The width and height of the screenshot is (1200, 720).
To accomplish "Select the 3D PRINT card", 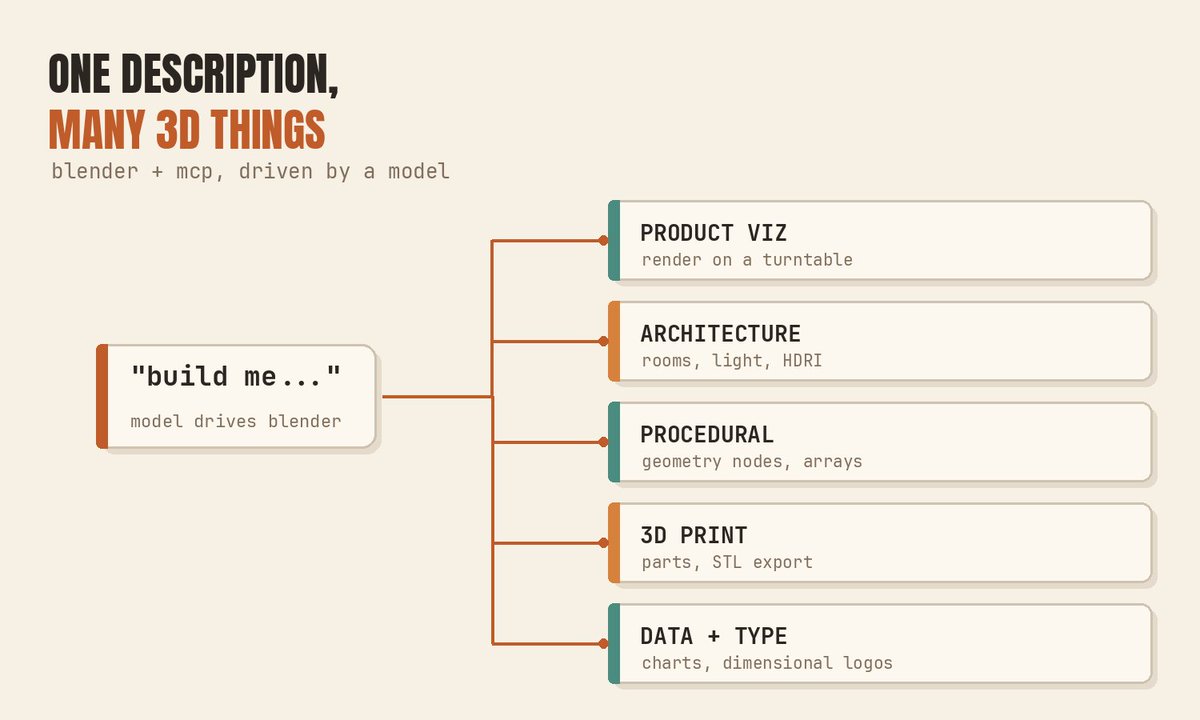I will [x=880, y=543].
